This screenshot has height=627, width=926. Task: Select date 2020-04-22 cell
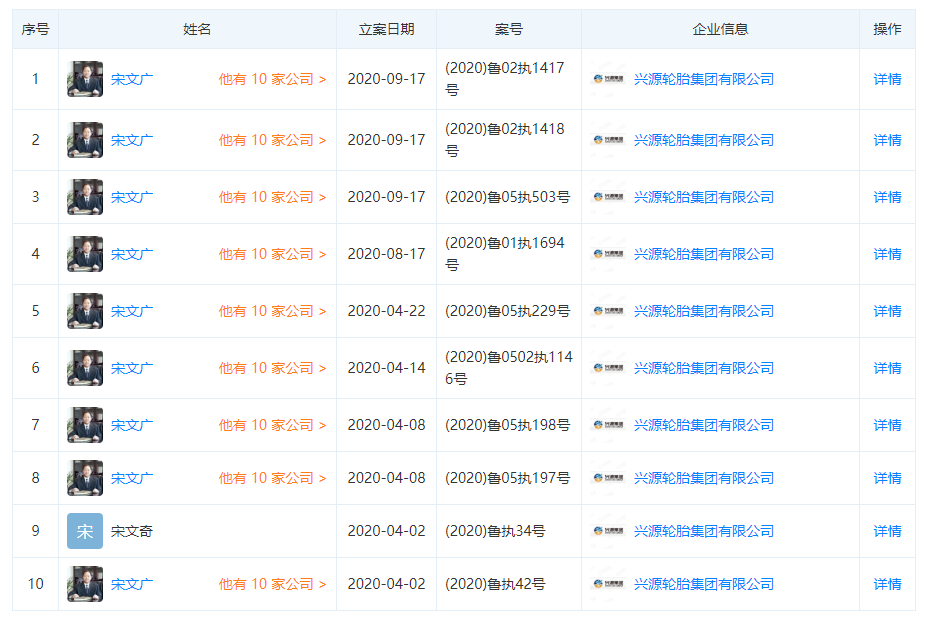point(386,311)
